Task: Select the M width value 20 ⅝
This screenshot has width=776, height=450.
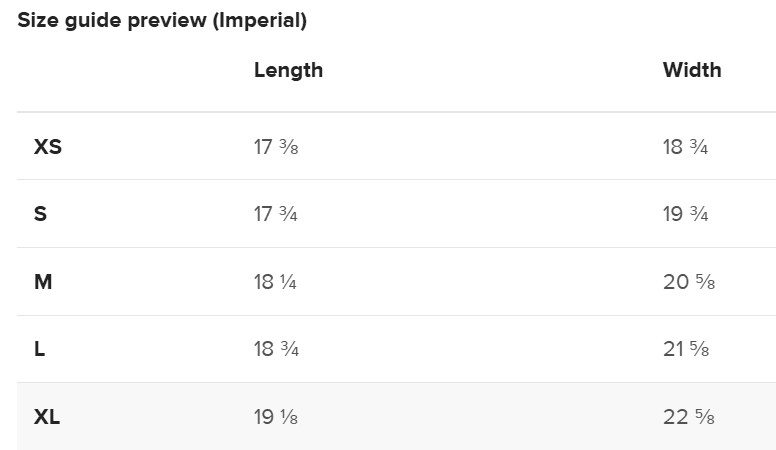Action: (689, 282)
